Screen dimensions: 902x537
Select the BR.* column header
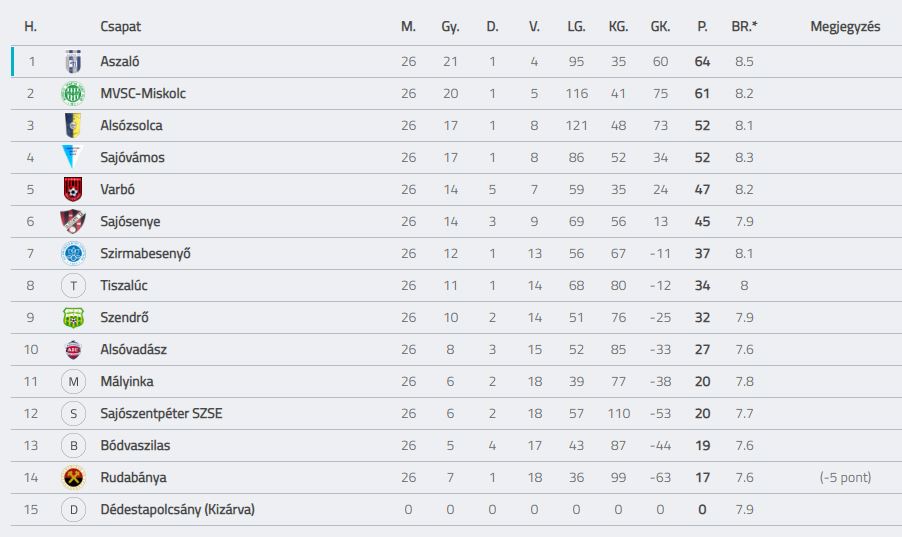(x=744, y=26)
